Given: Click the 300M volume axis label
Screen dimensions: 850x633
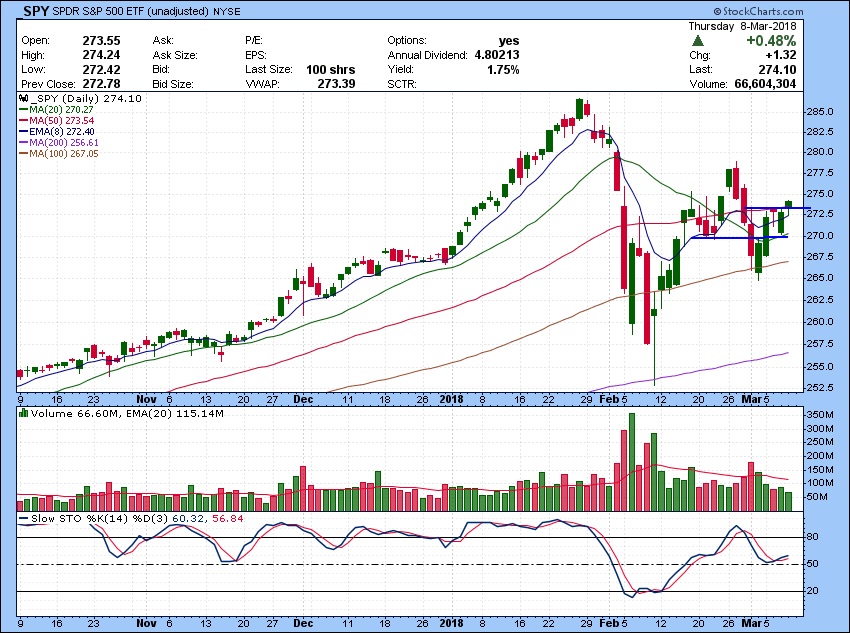Looking at the screenshot, I should click(x=821, y=429).
